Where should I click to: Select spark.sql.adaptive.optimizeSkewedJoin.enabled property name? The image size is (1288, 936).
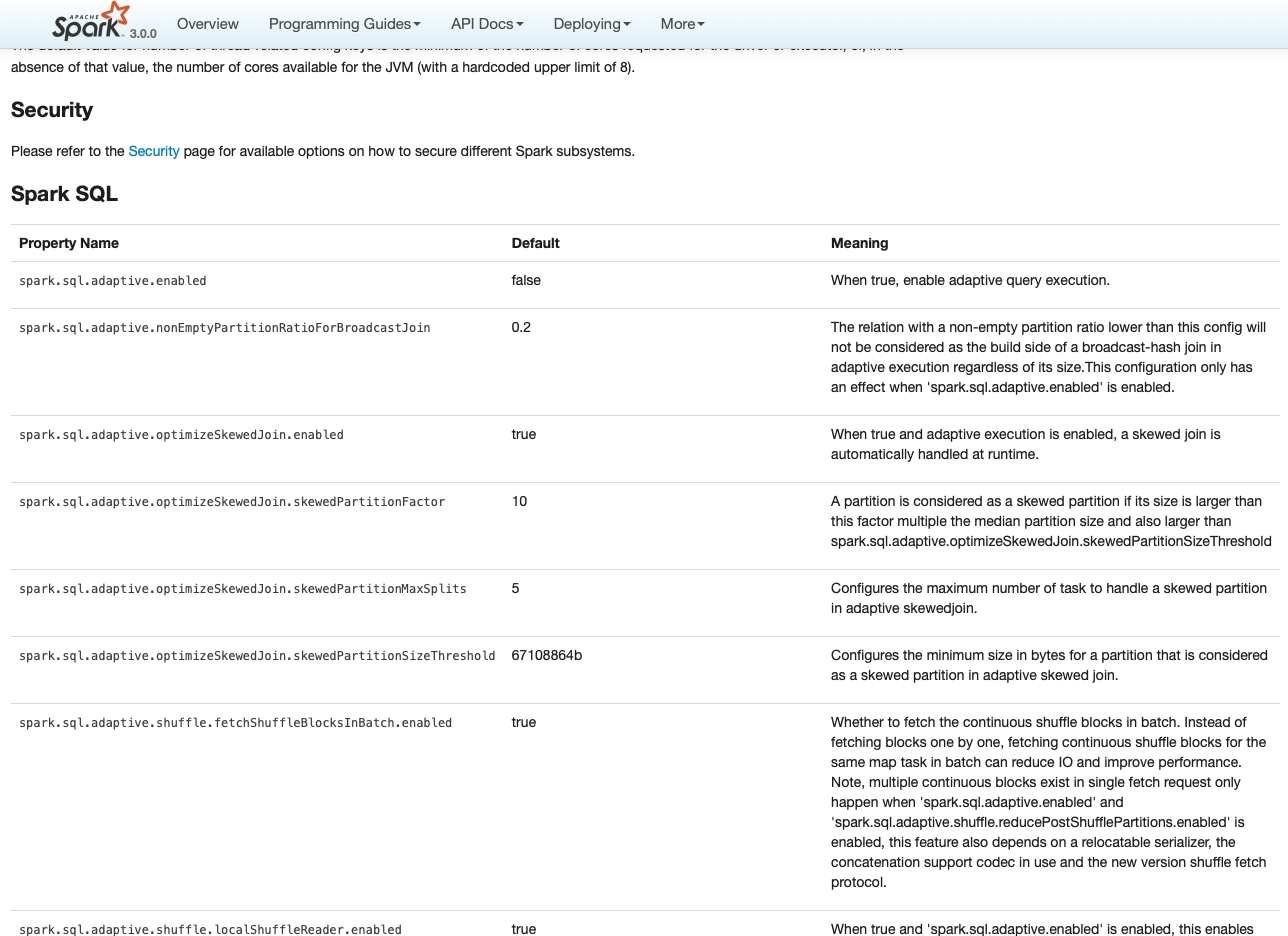[181, 435]
